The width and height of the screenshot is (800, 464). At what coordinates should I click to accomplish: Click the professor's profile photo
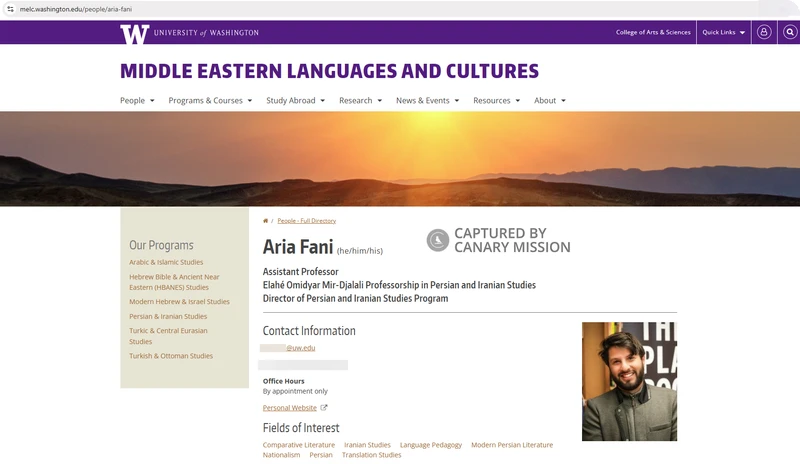pos(629,381)
